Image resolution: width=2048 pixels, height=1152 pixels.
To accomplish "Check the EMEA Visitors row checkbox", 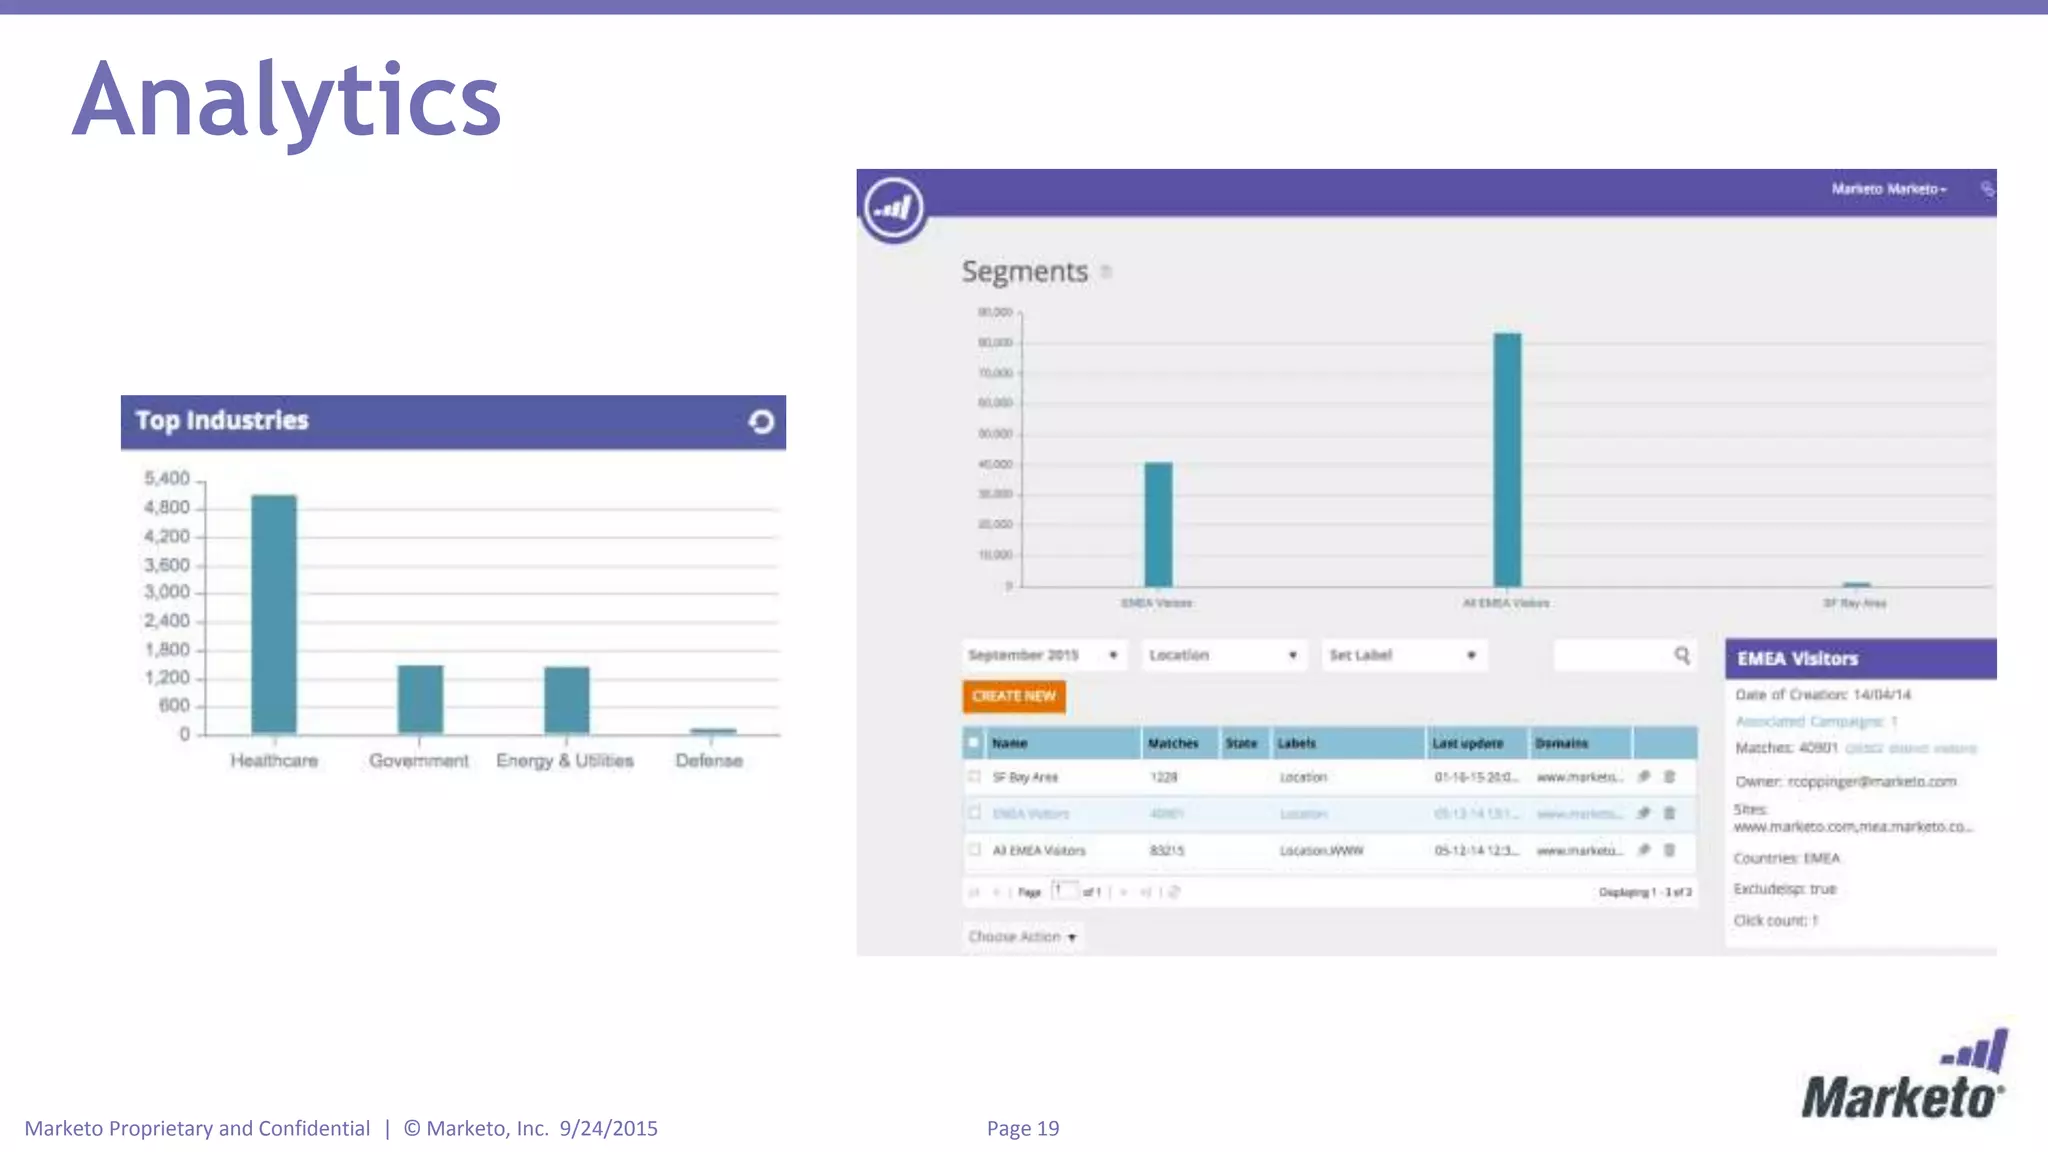I will (x=974, y=813).
